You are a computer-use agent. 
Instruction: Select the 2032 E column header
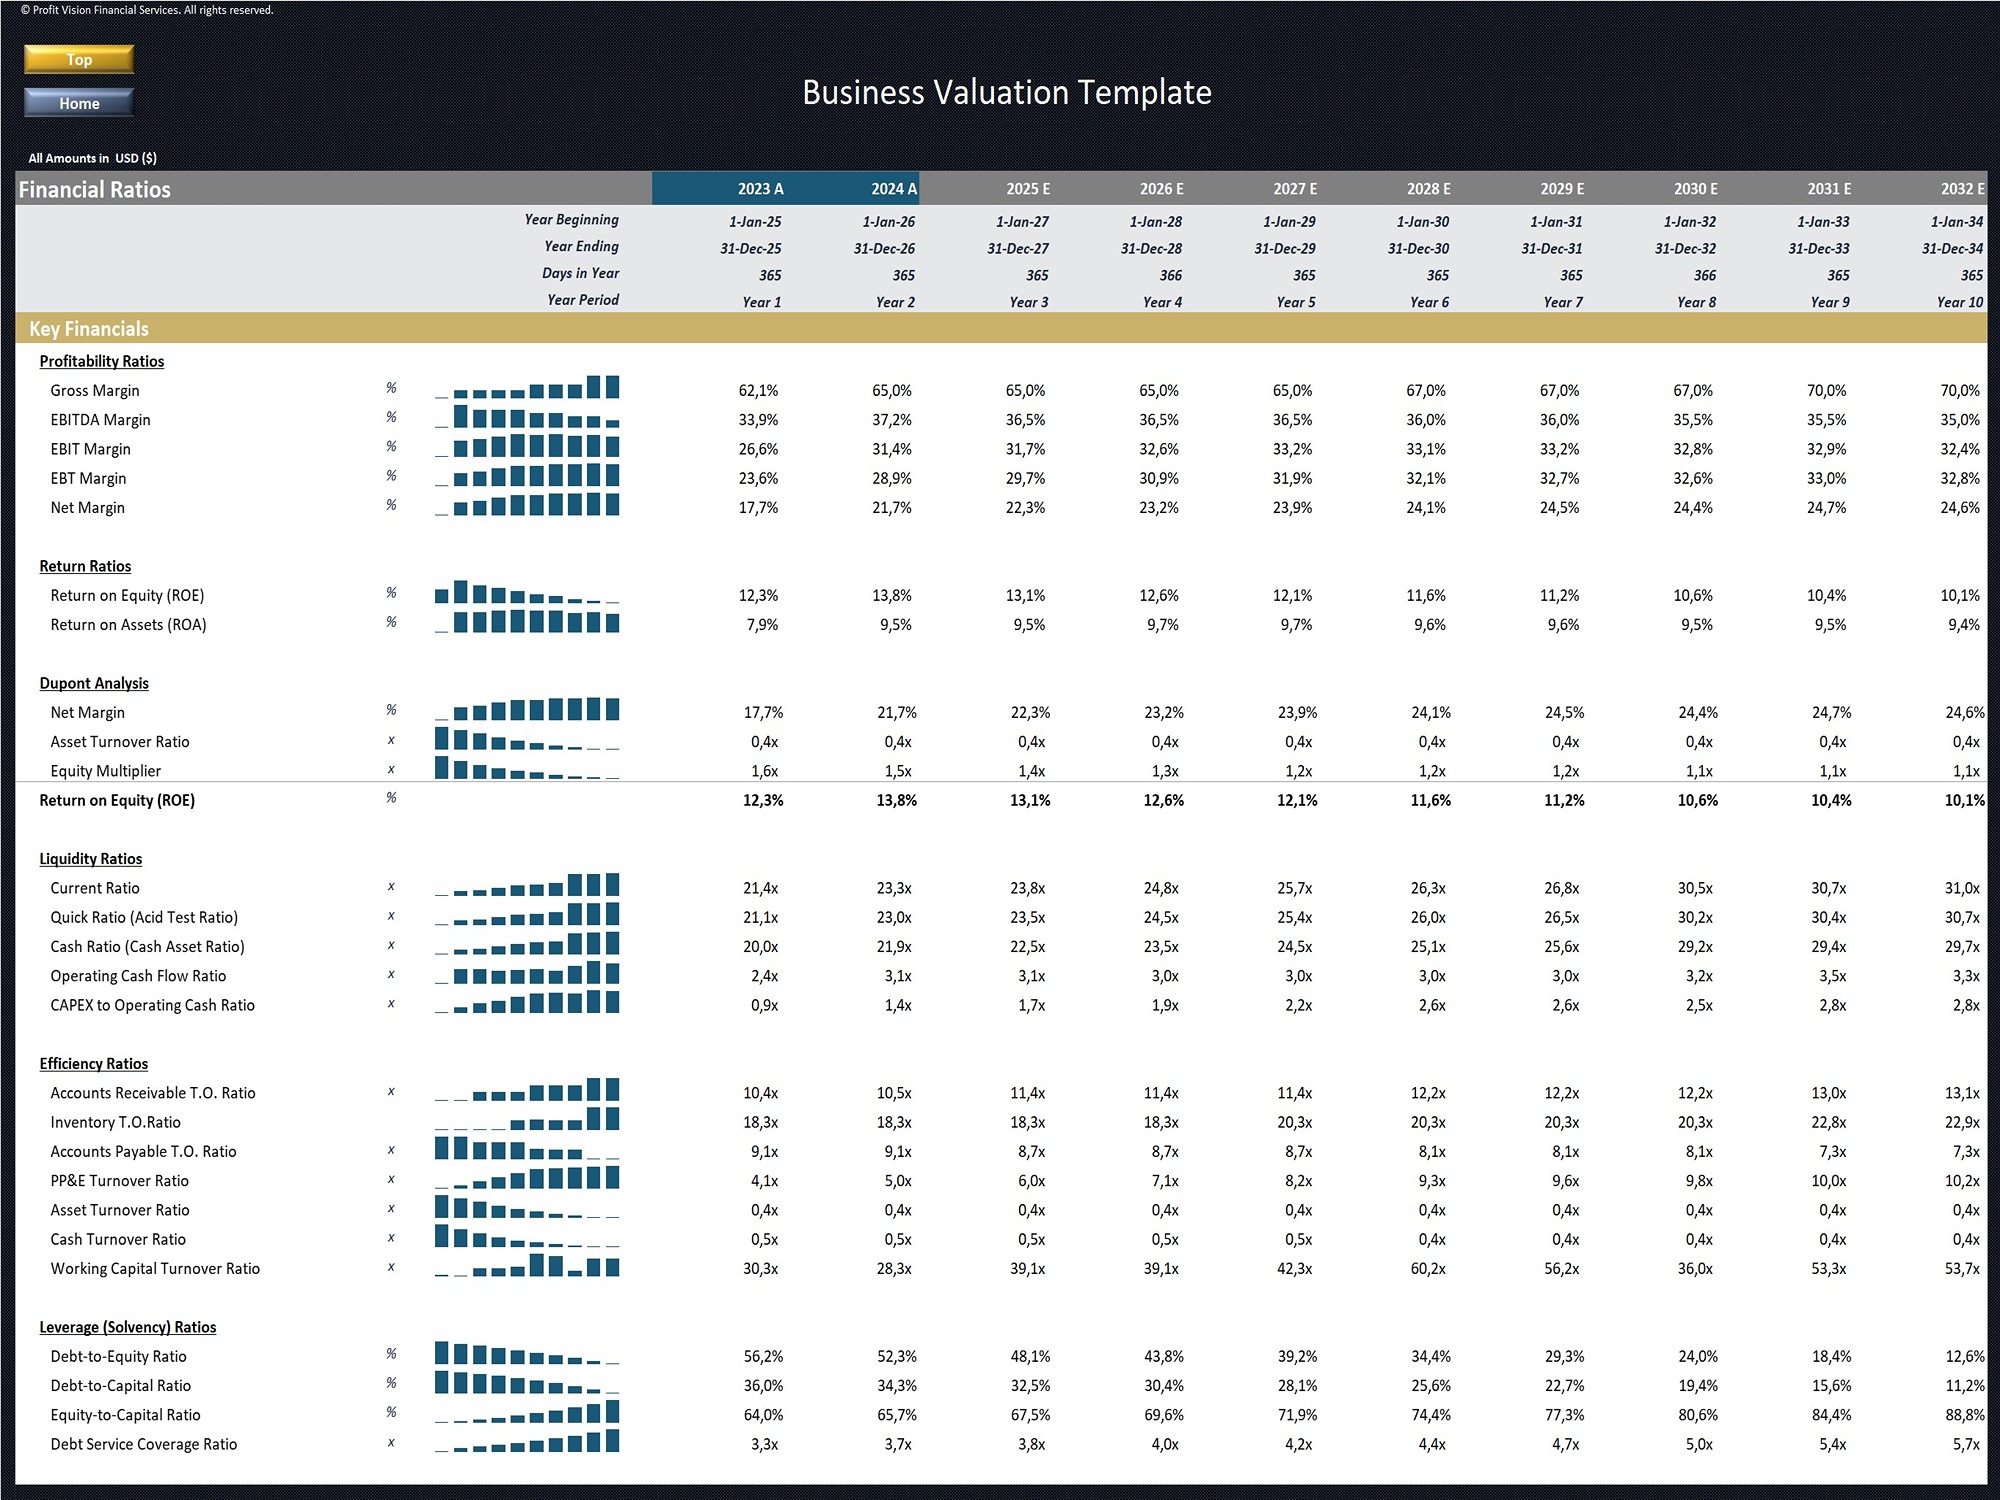[1961, 189]
